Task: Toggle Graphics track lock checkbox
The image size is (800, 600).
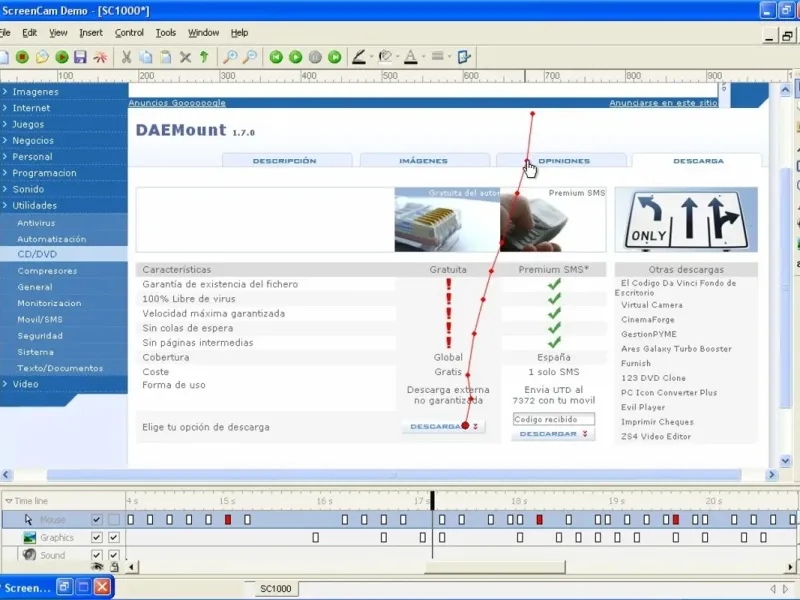Action: tap(114, 537)
